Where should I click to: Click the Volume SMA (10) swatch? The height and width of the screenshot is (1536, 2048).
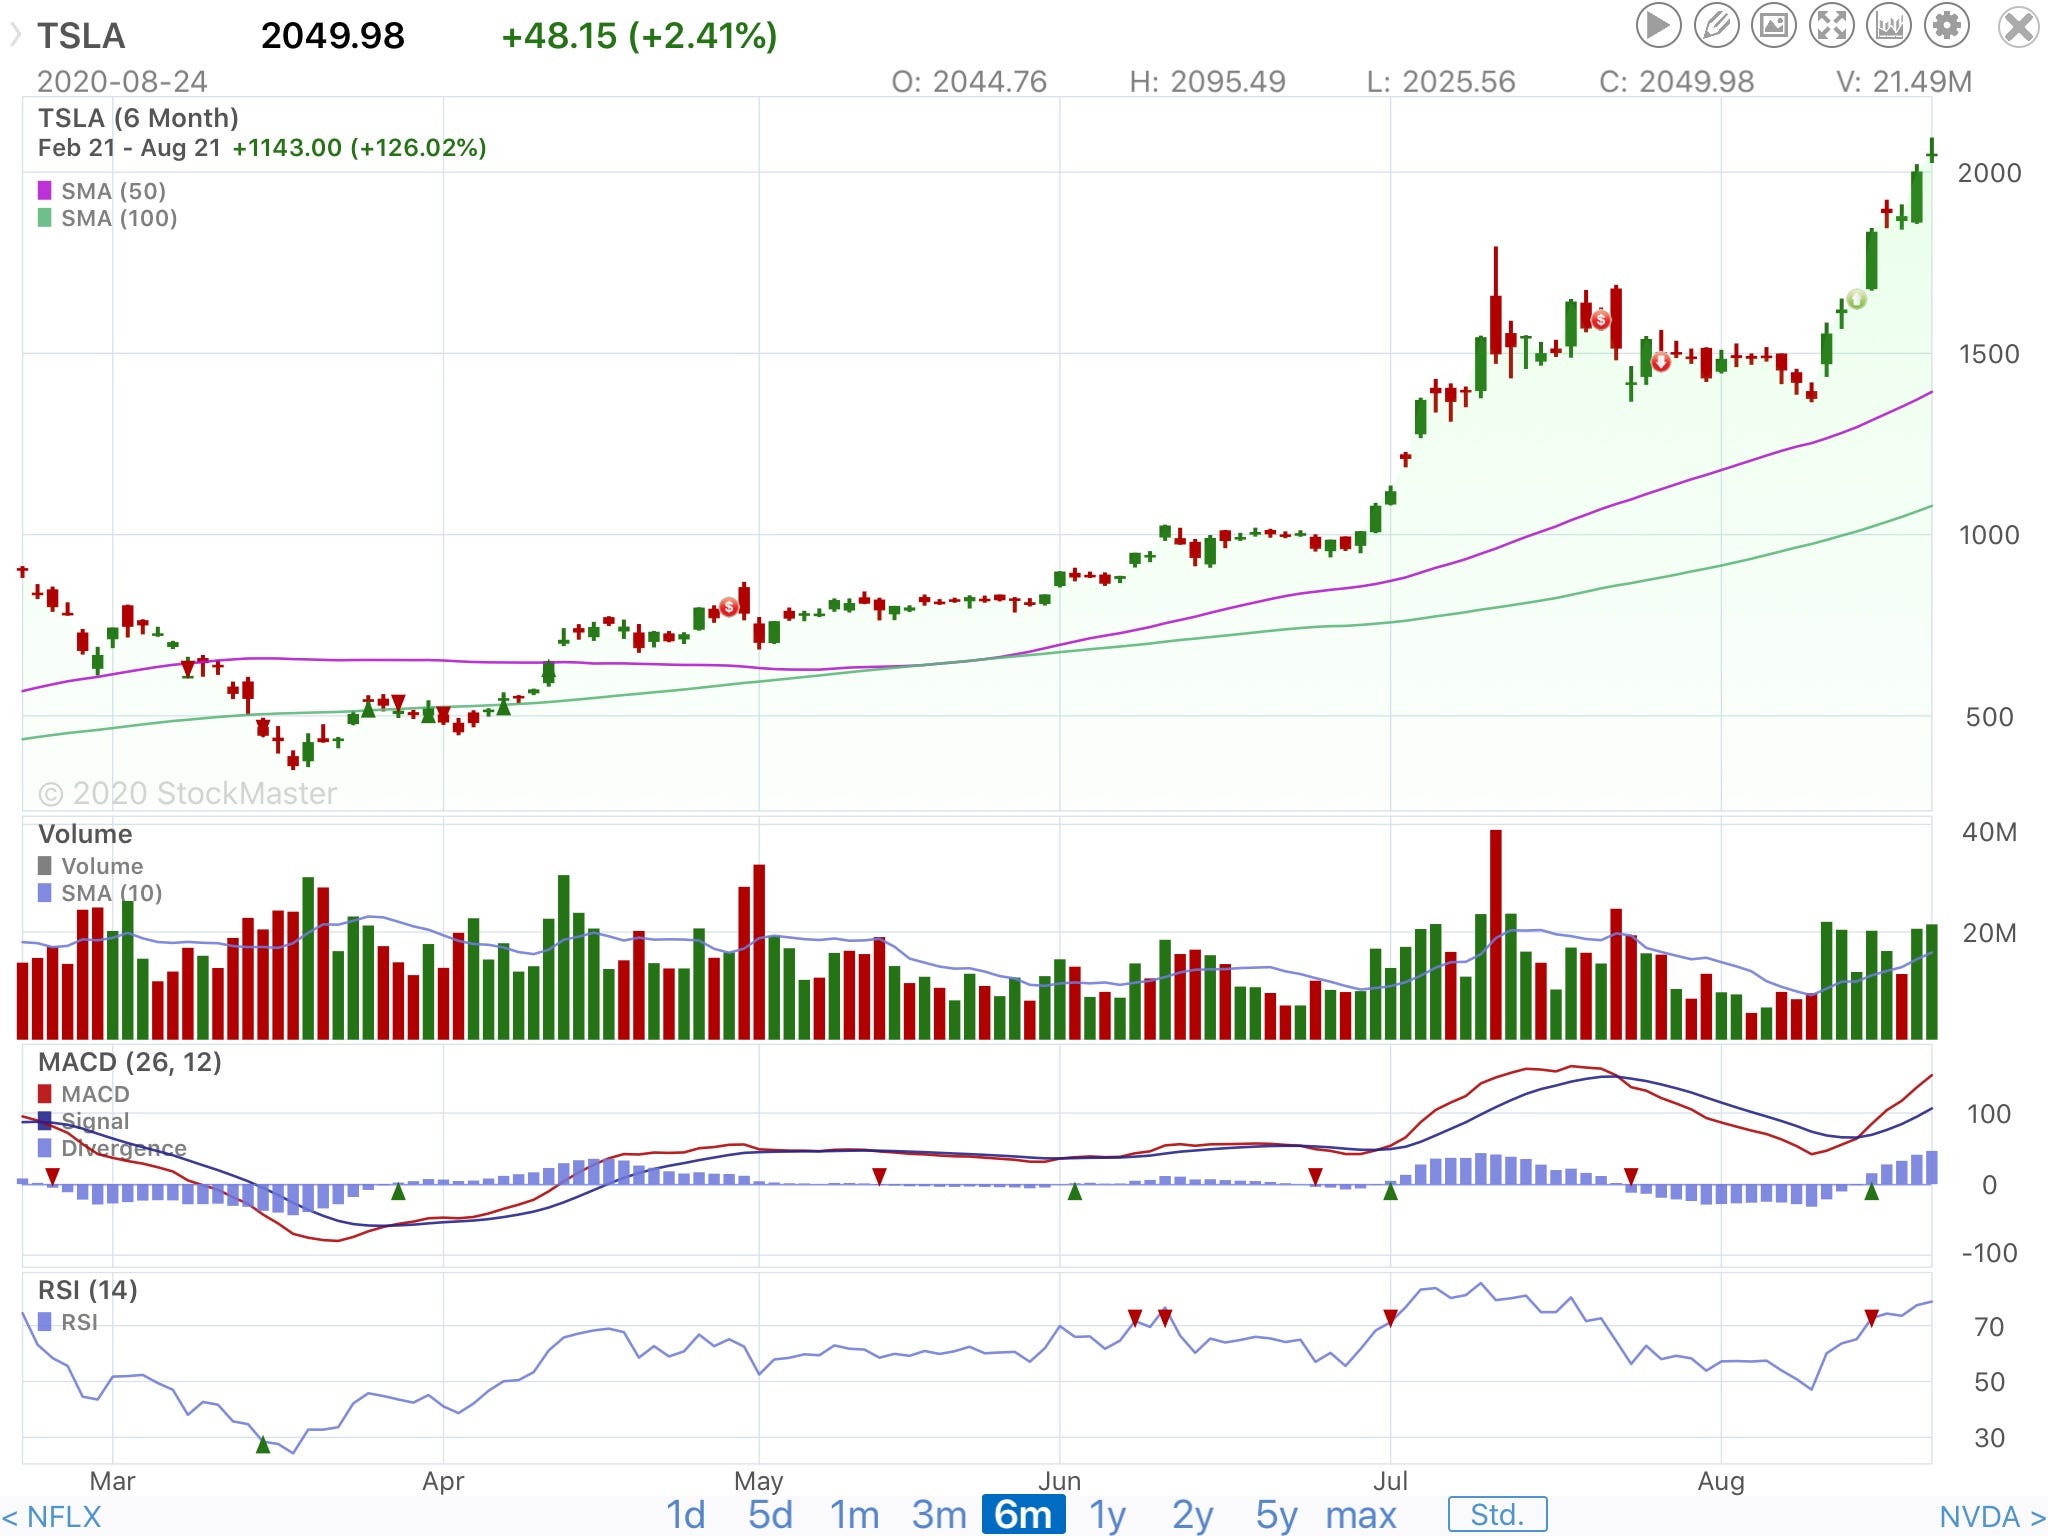(44, 892)
